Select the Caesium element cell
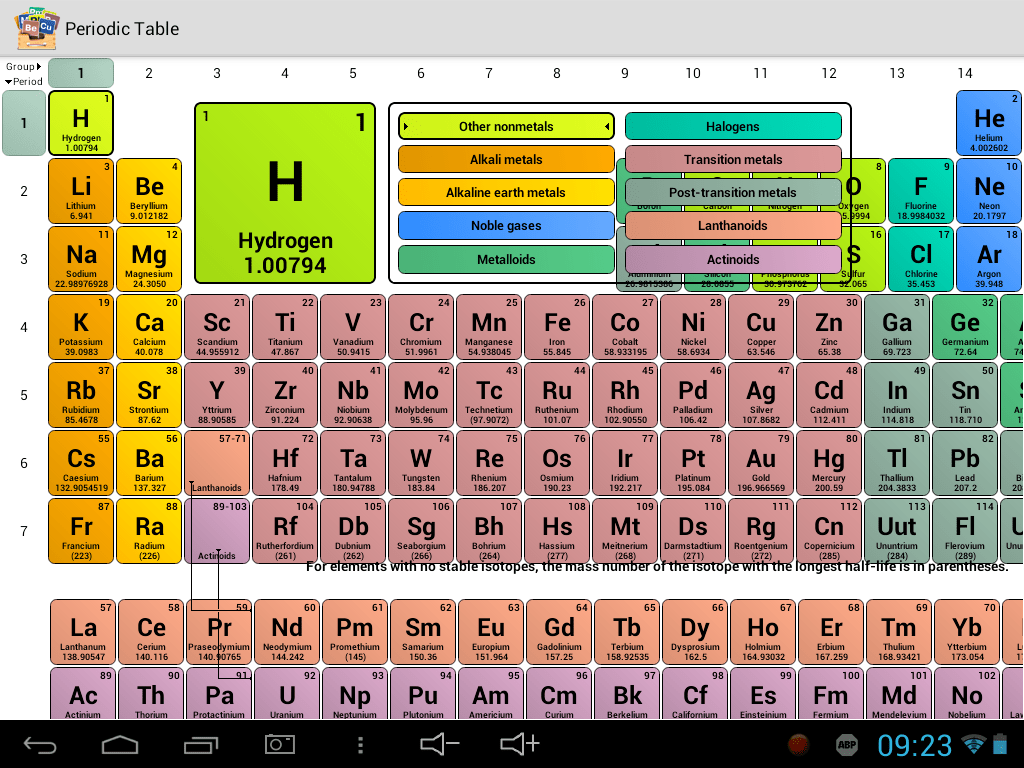This screenshot has width=1024, height=768. pos(81,463)
